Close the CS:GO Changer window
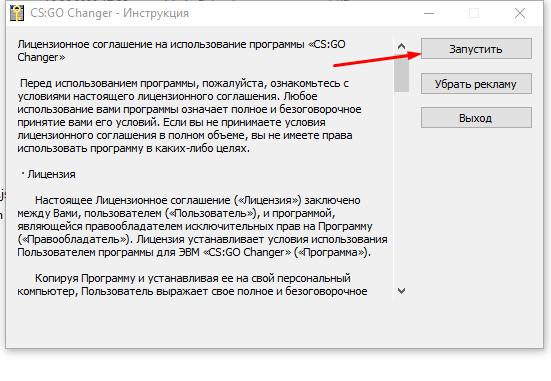This screenshot has width=551, height=381. tap(520, 13)
